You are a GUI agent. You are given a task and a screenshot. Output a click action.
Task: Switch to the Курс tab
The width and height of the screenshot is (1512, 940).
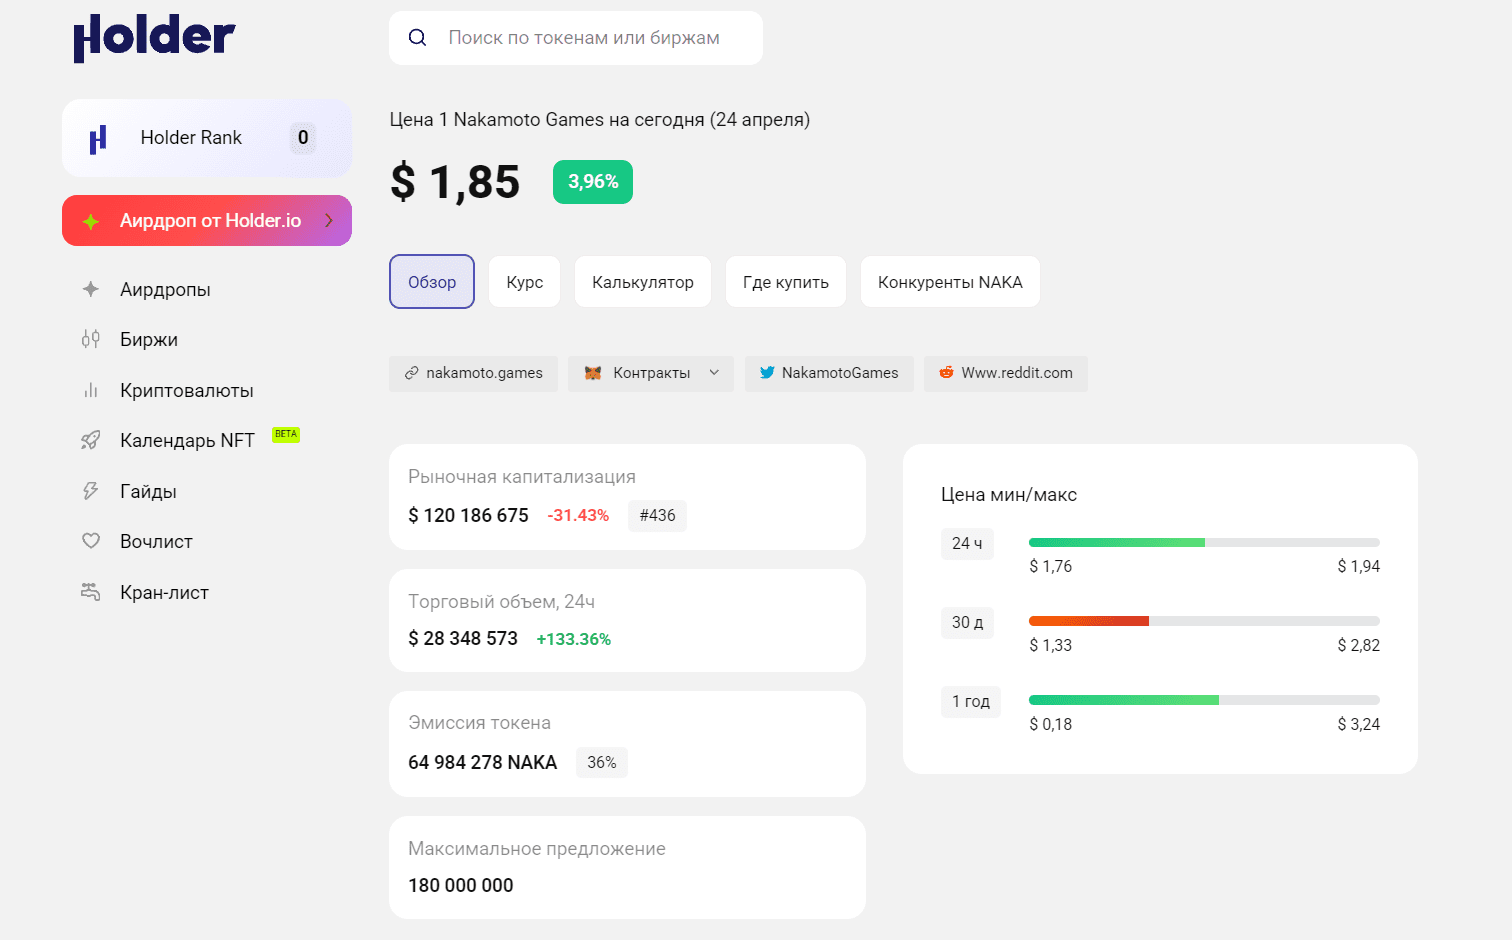tap(525, 282)
